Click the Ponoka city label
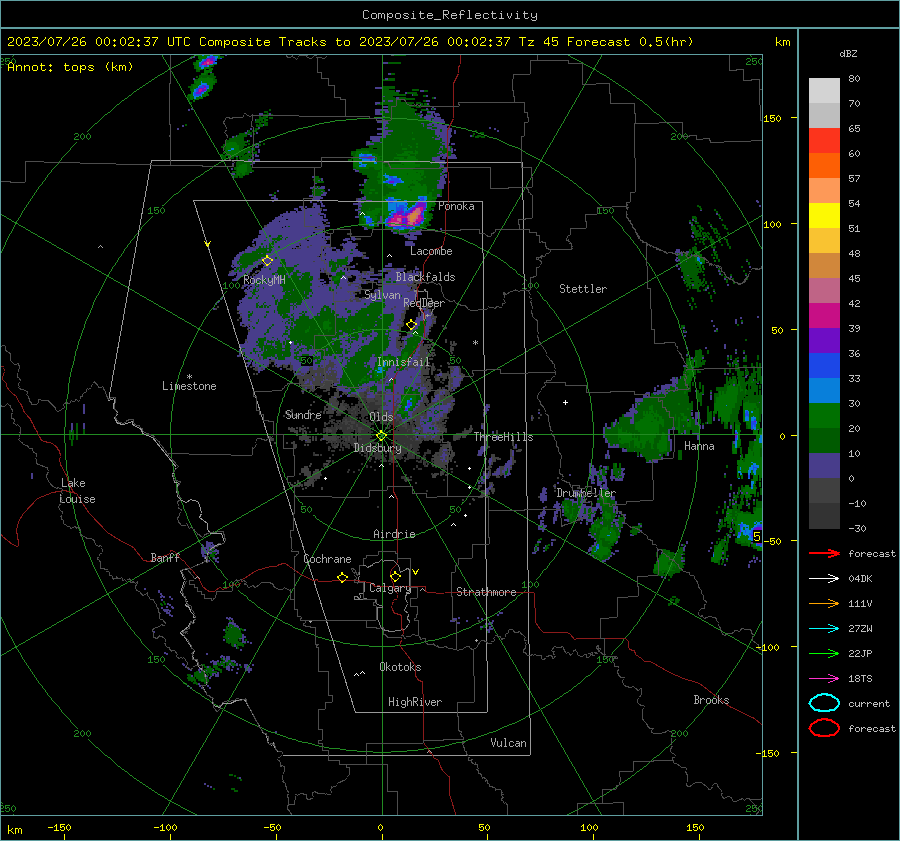The image size is (900, 841). pyautogui.click(x=456, y=206)
